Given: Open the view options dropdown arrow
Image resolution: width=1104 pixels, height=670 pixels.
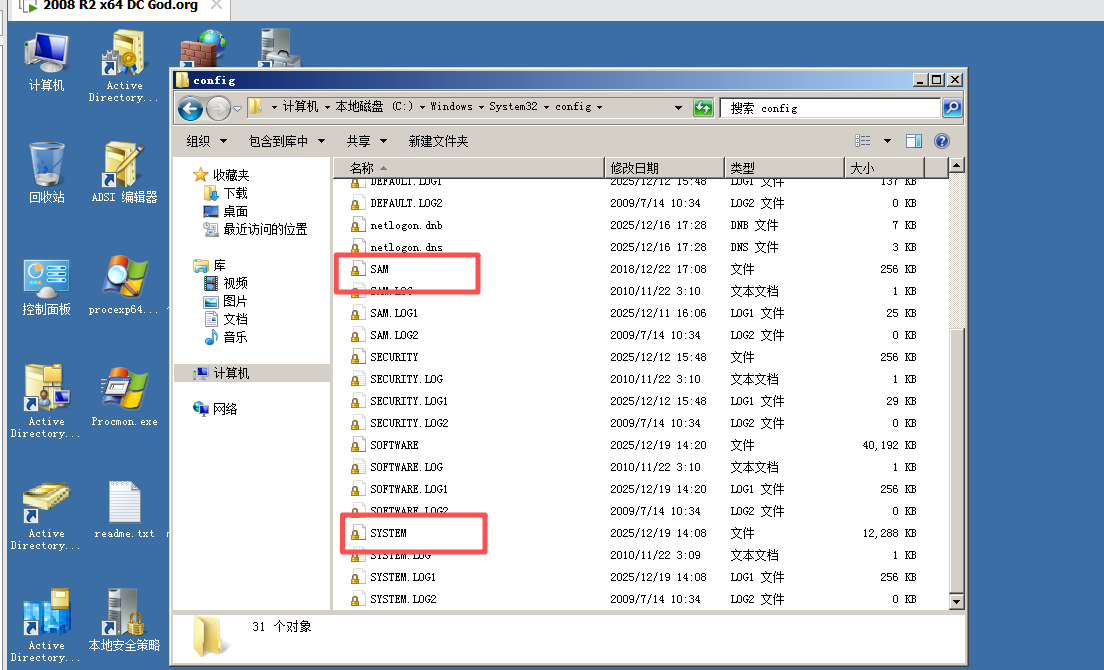Looking at the screenshot, I should click(x=887, y=141).
